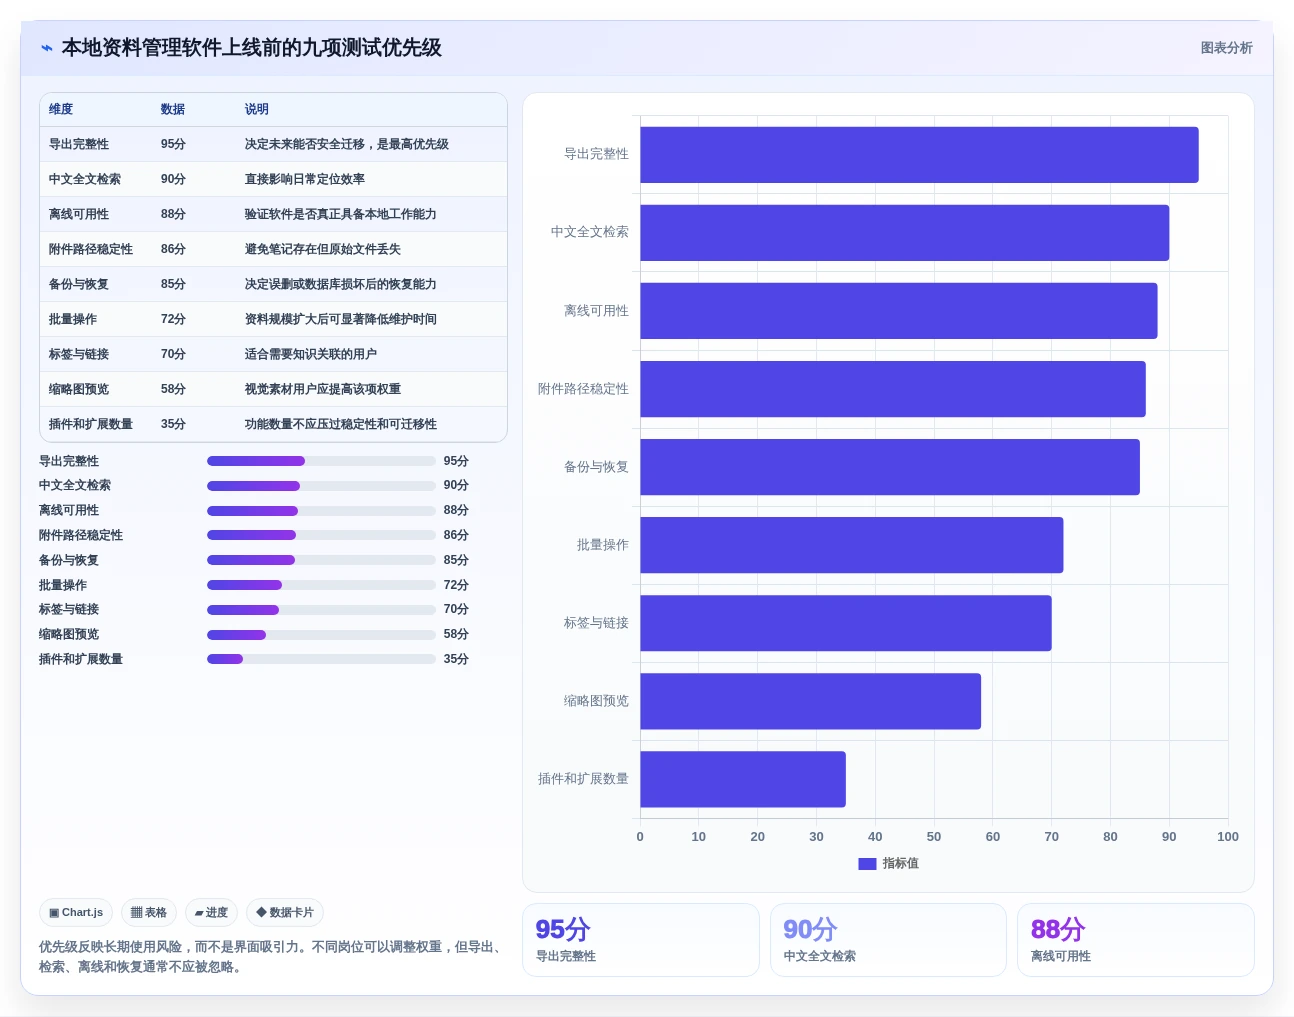Click the 50 x-axis tick label

pyautogui.click(x=934, y=837)
